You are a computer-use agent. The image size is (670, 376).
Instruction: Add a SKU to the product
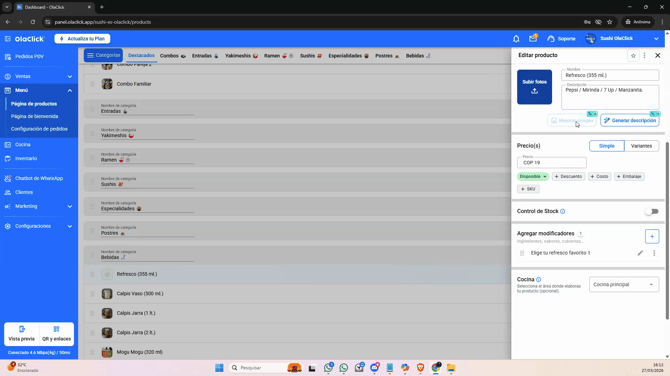click(528, 189)
